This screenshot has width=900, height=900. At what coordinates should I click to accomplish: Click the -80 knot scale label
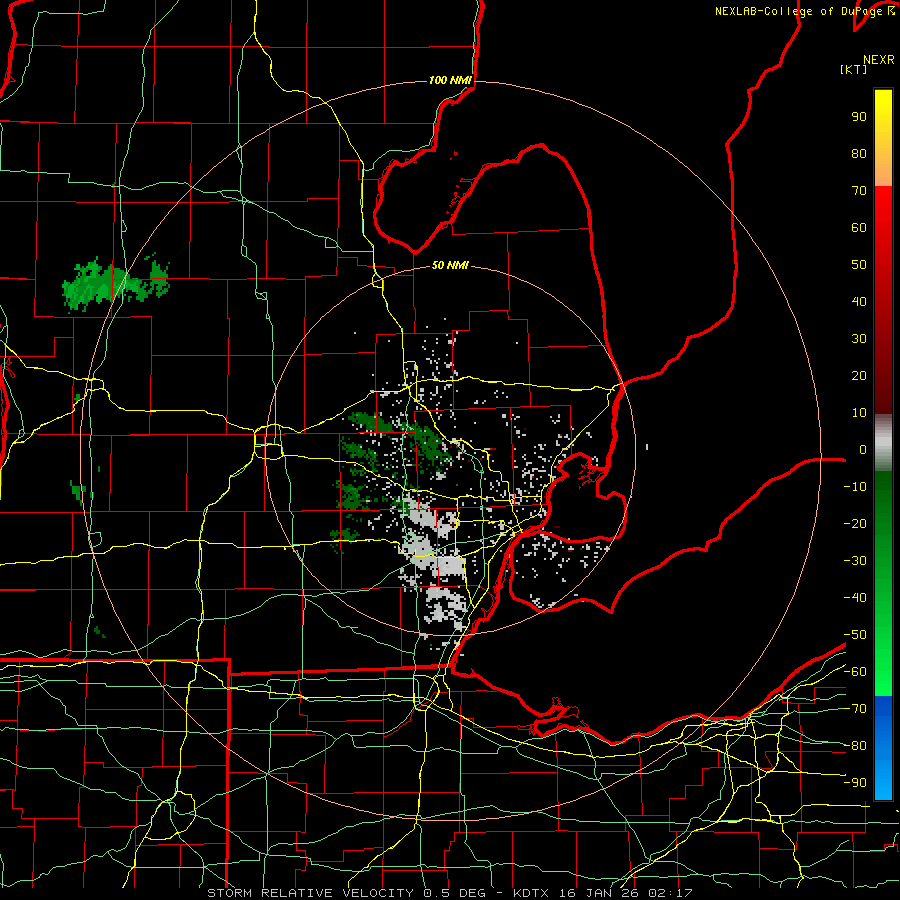(x=855, y=746)
